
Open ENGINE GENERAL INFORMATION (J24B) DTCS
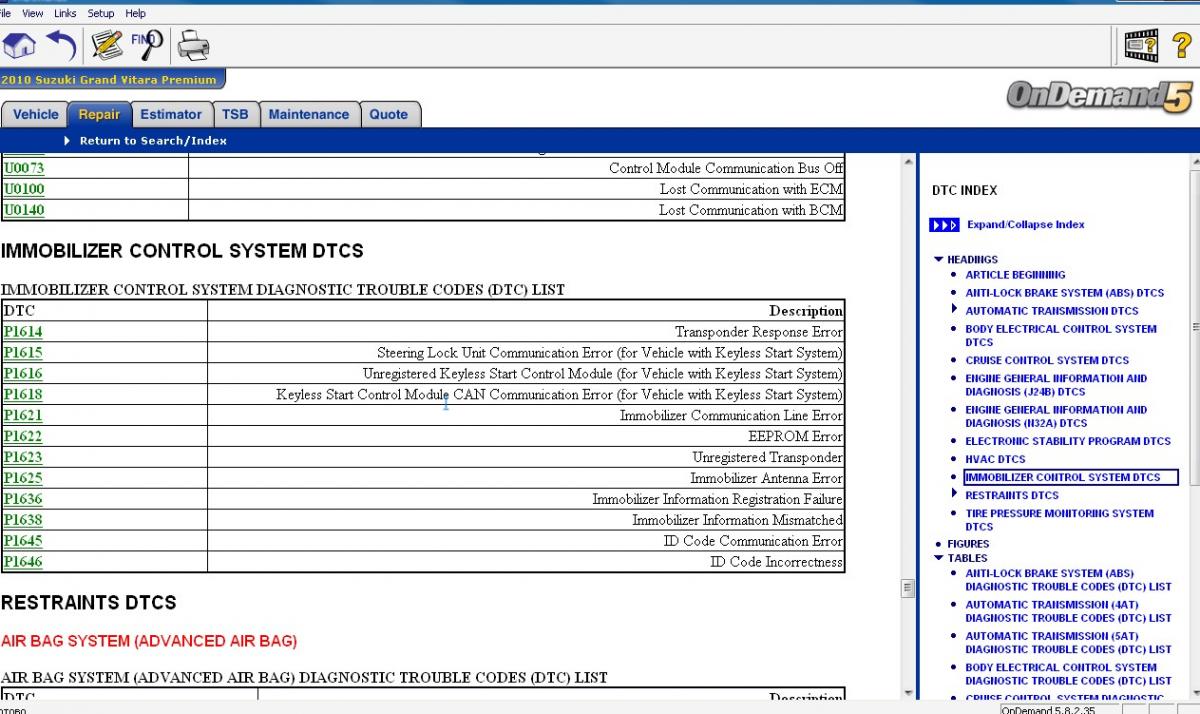point(1056,385)
